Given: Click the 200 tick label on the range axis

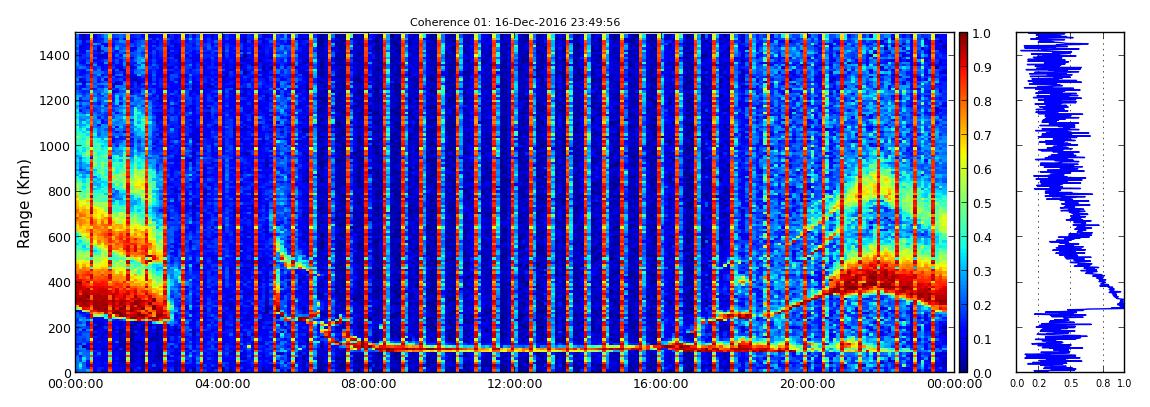Looking at the screenshot, I should coord(59,328).
